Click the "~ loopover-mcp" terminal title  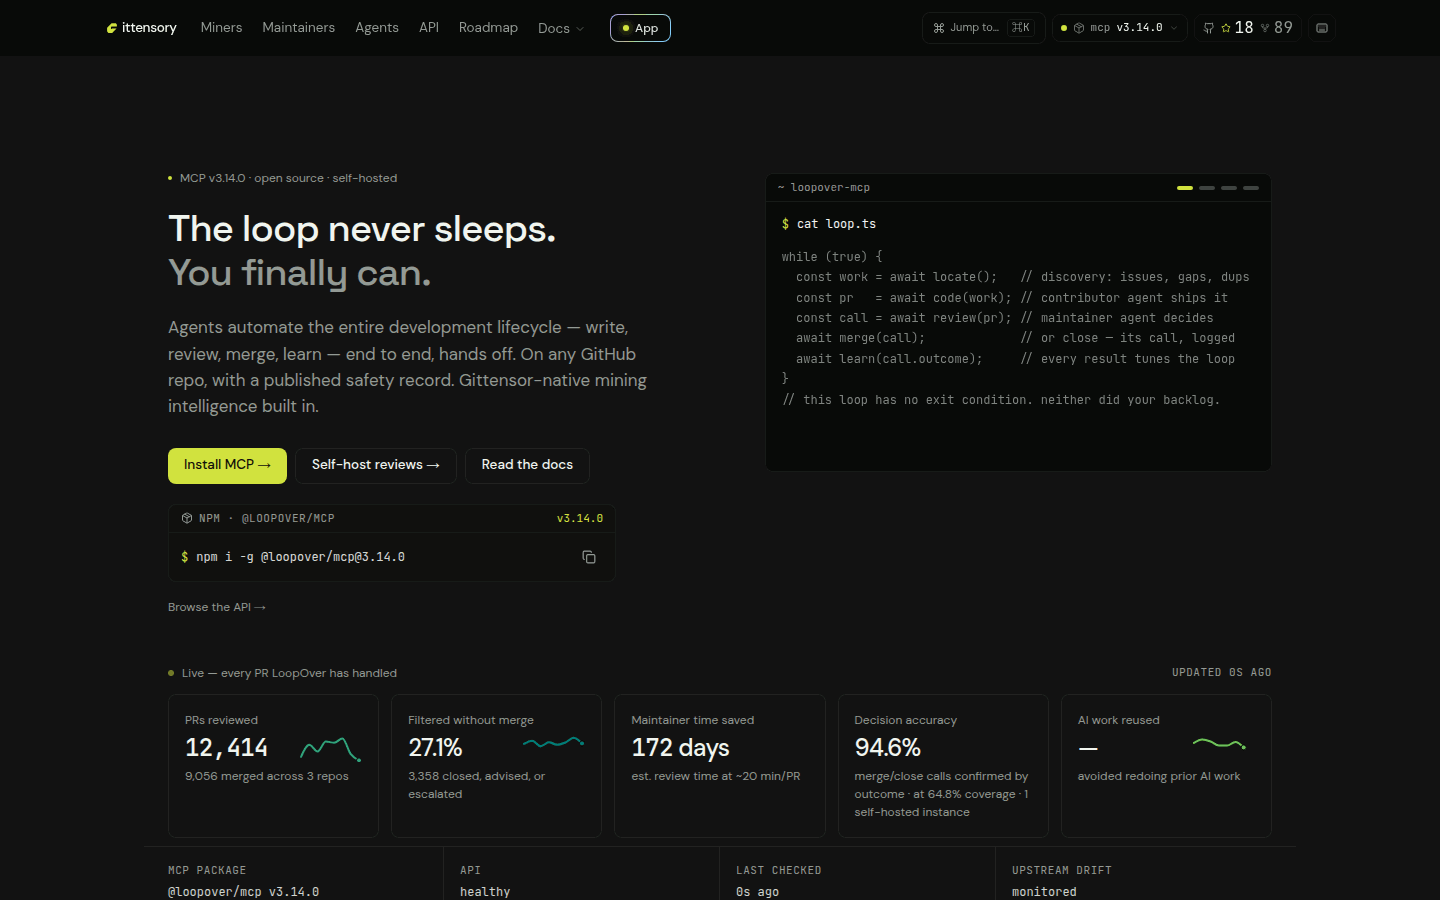pos(824,188)
